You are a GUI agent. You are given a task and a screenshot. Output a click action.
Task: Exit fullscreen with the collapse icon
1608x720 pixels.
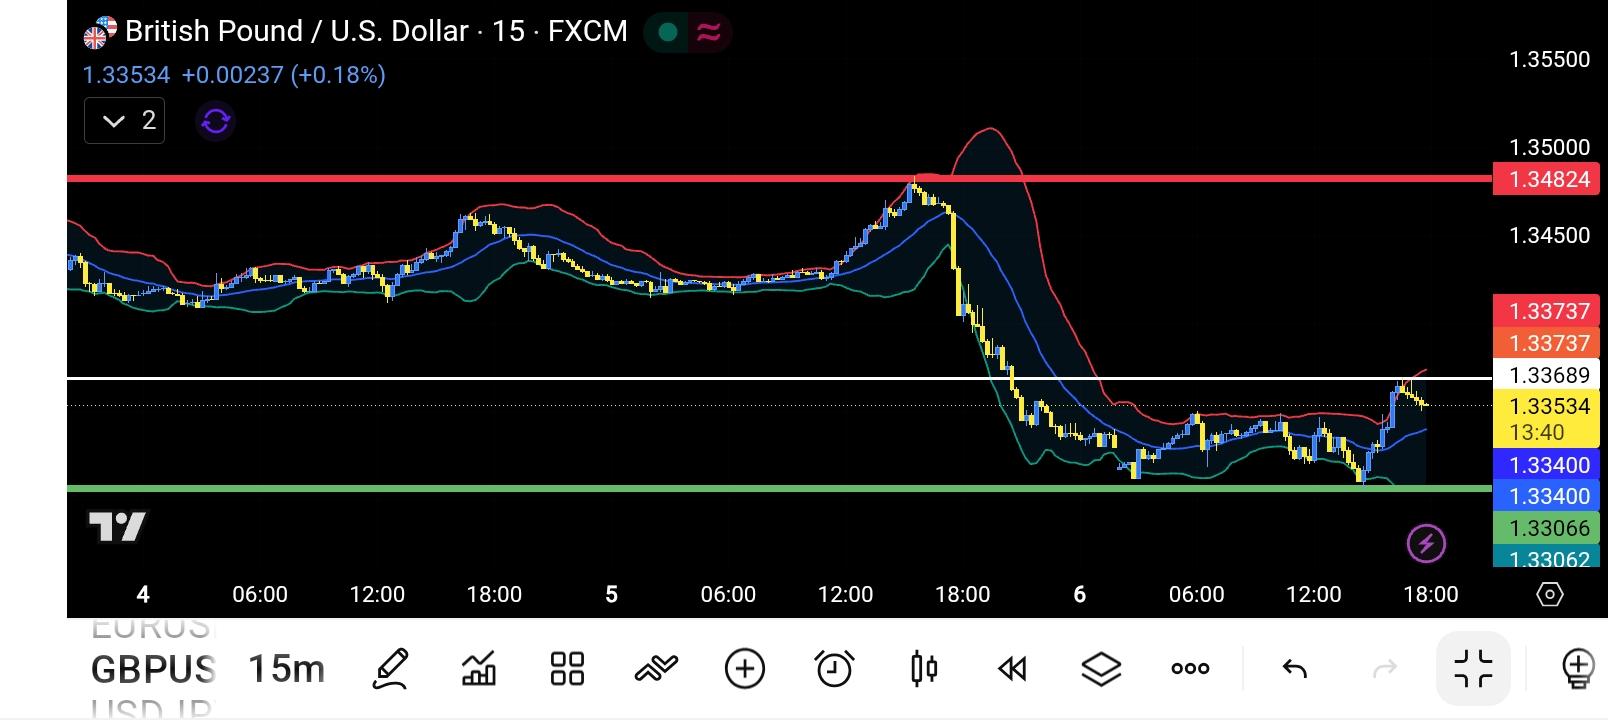[x=1473, y=668]
